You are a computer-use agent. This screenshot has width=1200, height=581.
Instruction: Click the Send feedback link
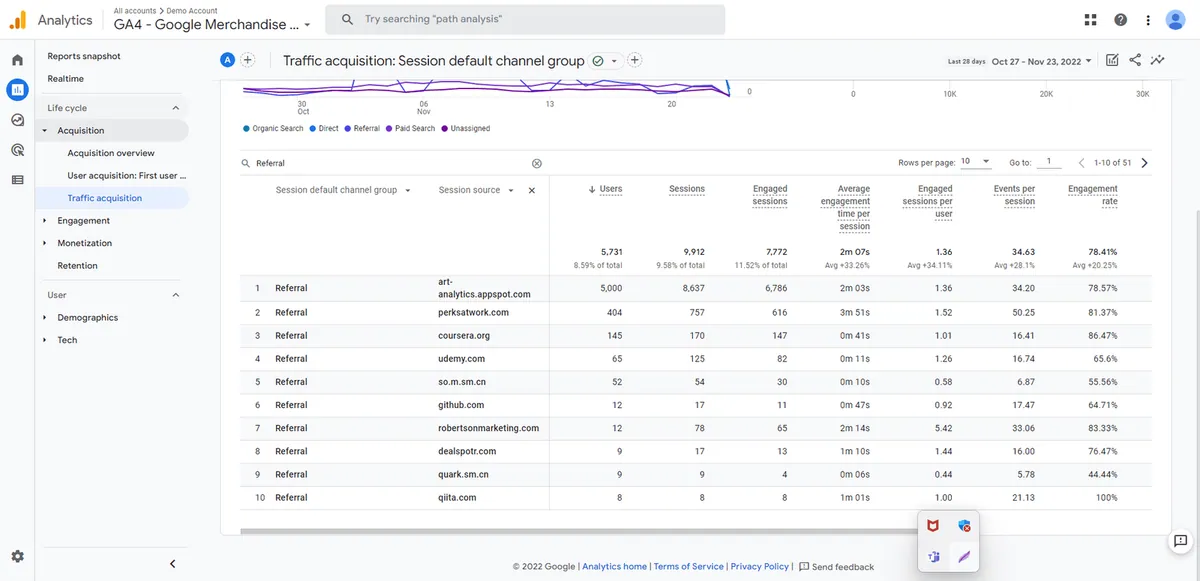coord(837,567)
